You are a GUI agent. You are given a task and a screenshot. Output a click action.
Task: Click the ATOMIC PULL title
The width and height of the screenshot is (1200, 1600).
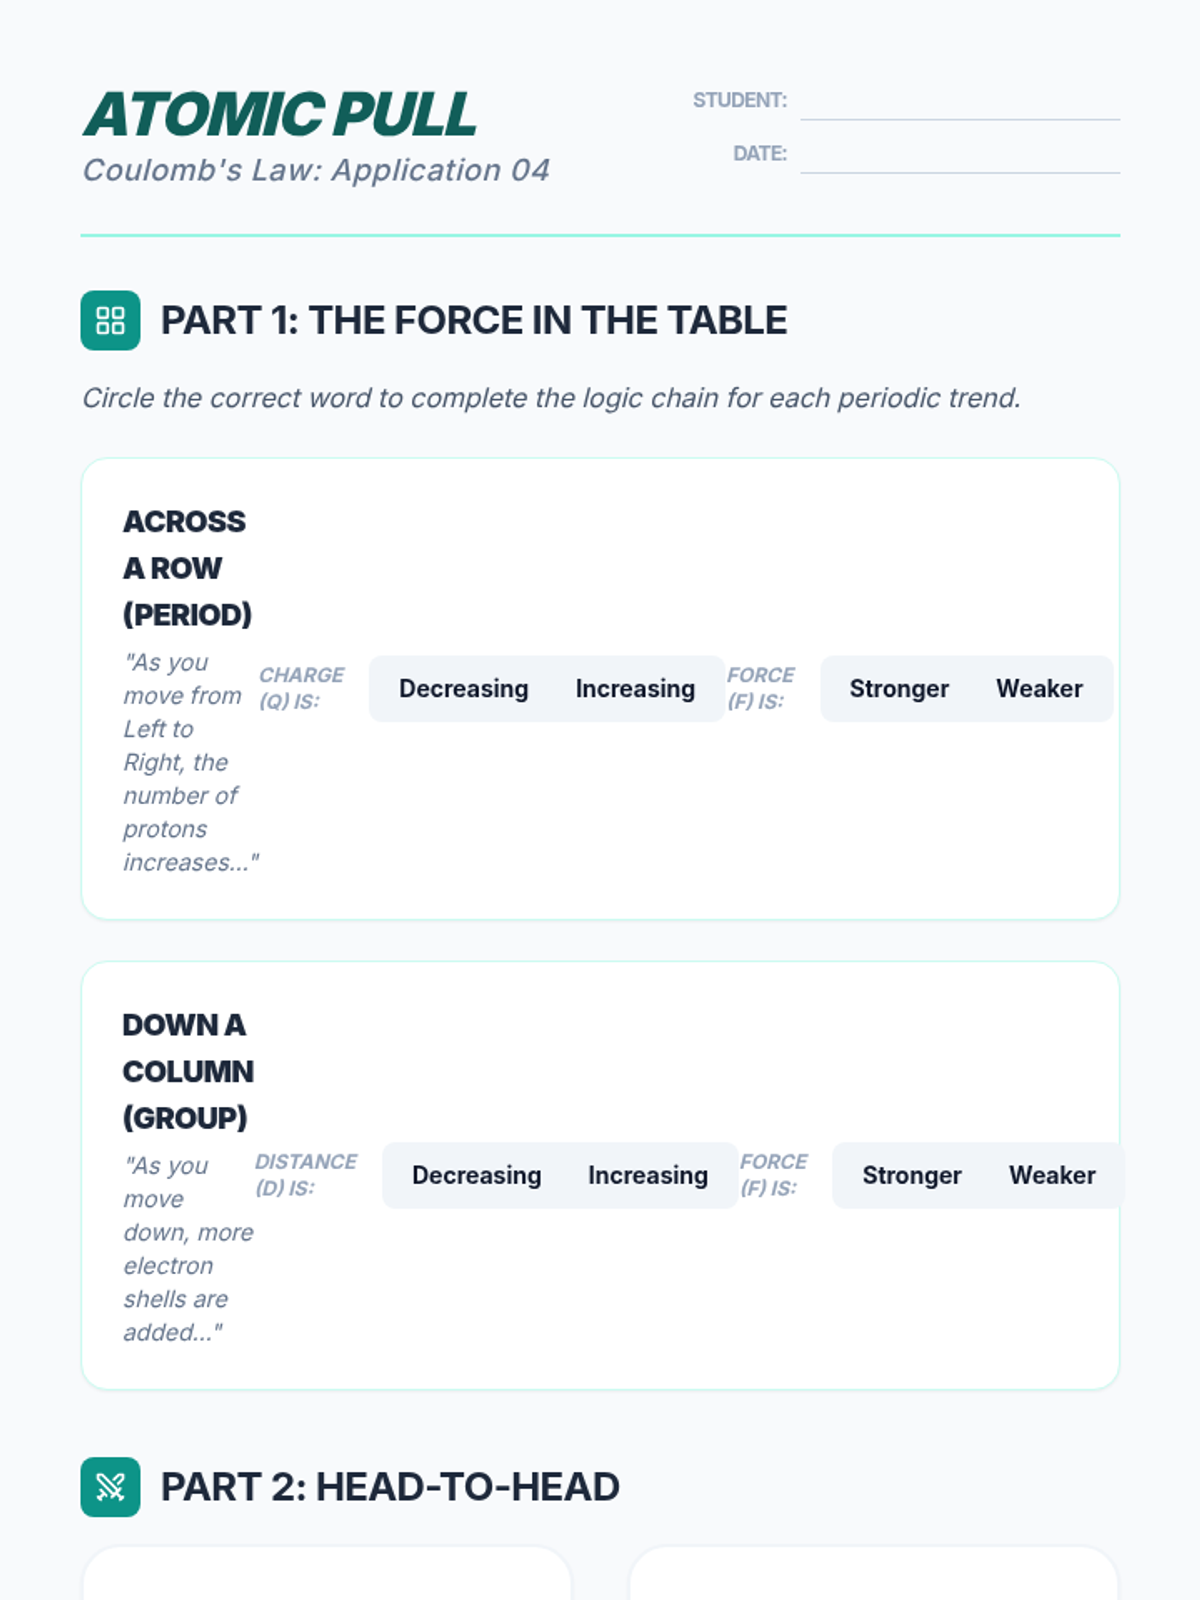(280, 114)
